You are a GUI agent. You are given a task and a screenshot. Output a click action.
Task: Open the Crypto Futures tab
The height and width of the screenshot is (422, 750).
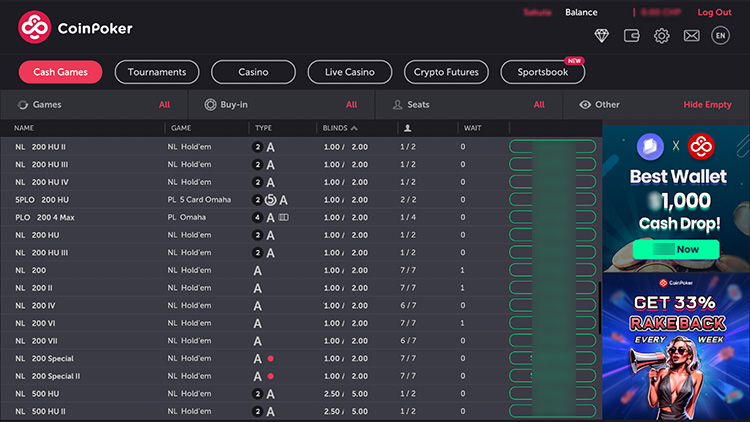[446, 72]
